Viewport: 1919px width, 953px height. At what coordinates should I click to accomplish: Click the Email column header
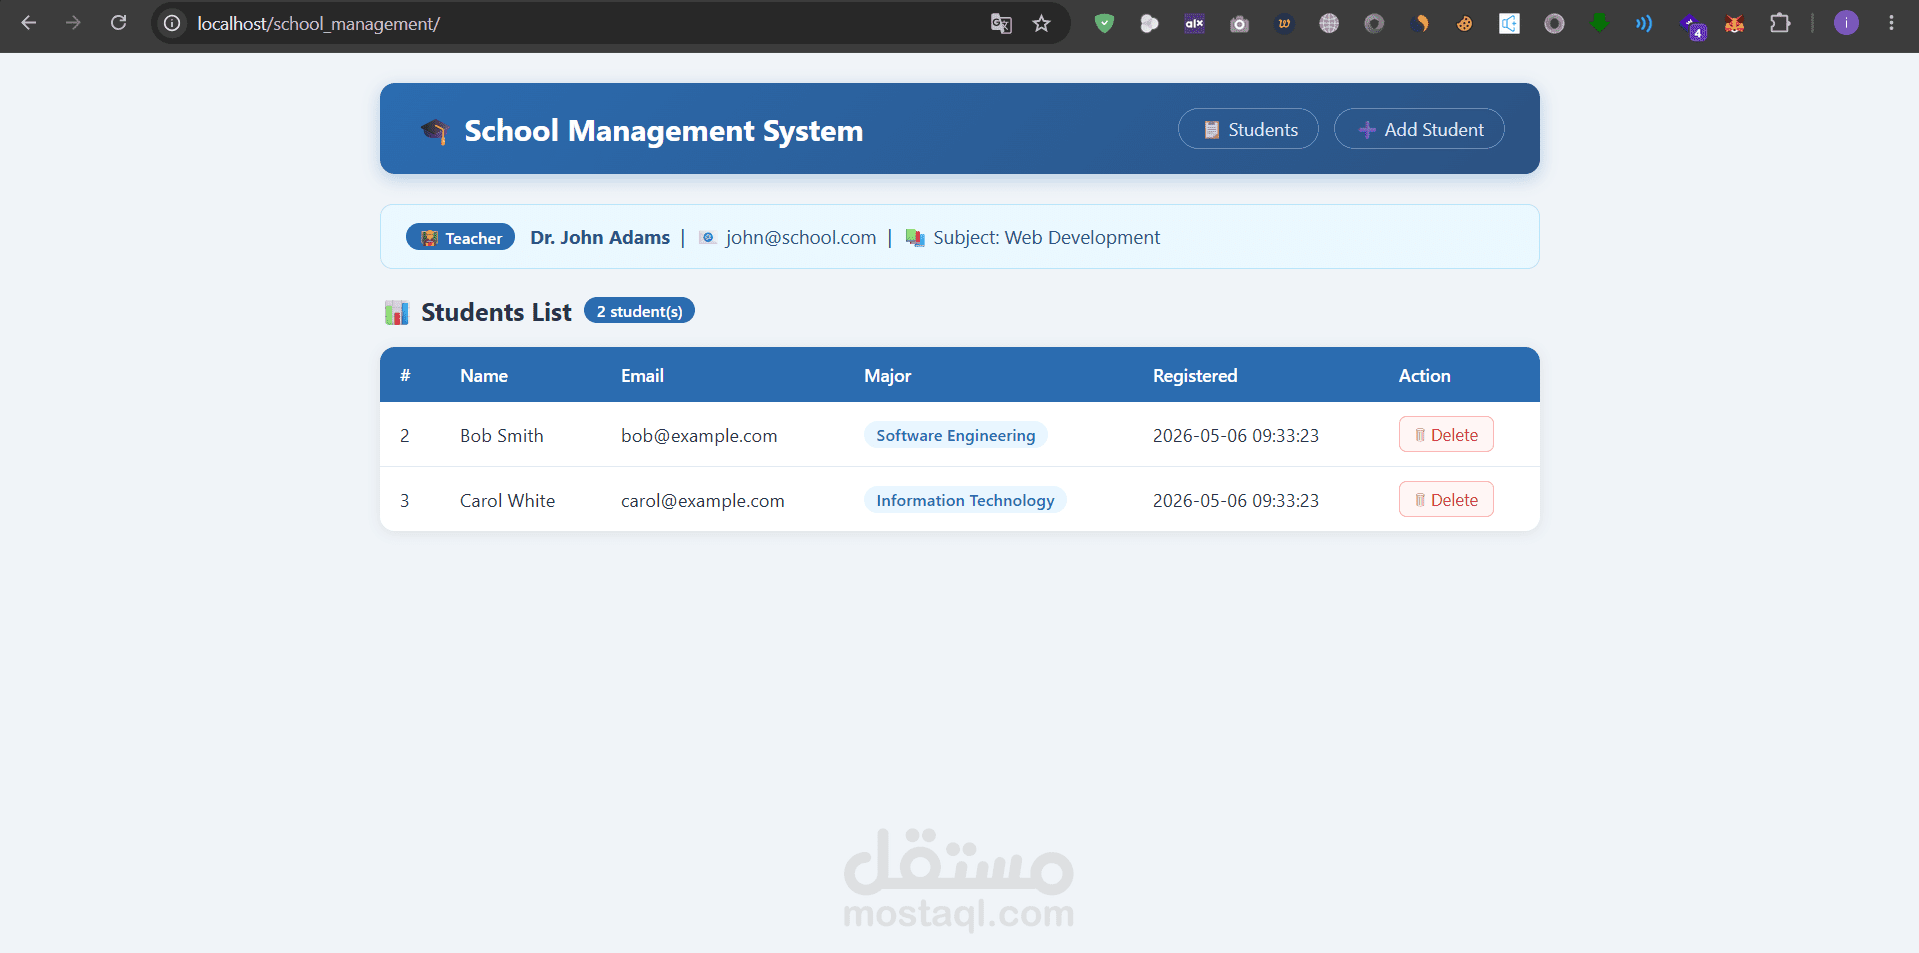(642, 376)
